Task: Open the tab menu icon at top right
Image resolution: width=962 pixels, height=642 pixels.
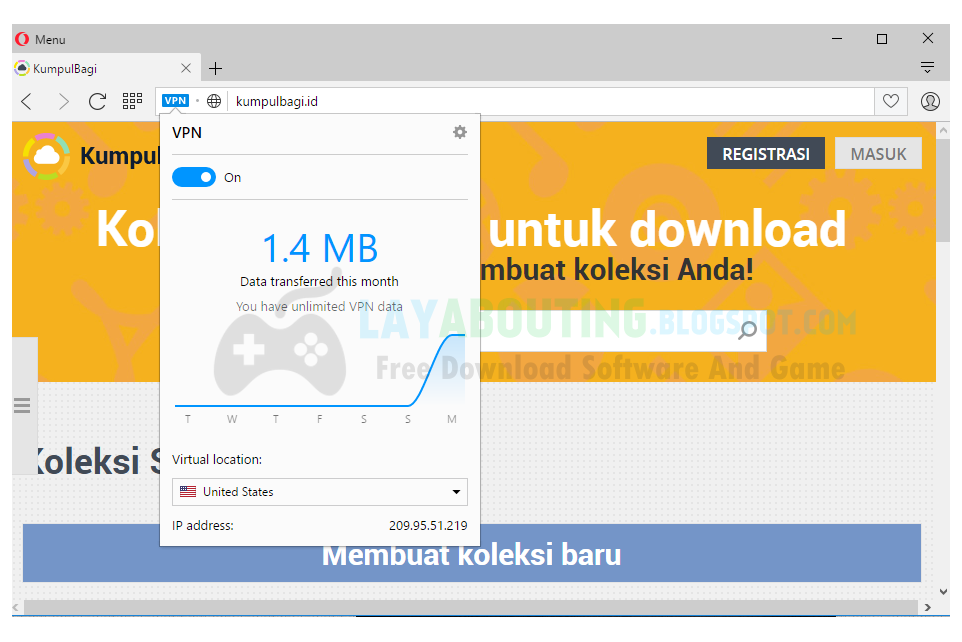Action: click(x=928, y=68)
